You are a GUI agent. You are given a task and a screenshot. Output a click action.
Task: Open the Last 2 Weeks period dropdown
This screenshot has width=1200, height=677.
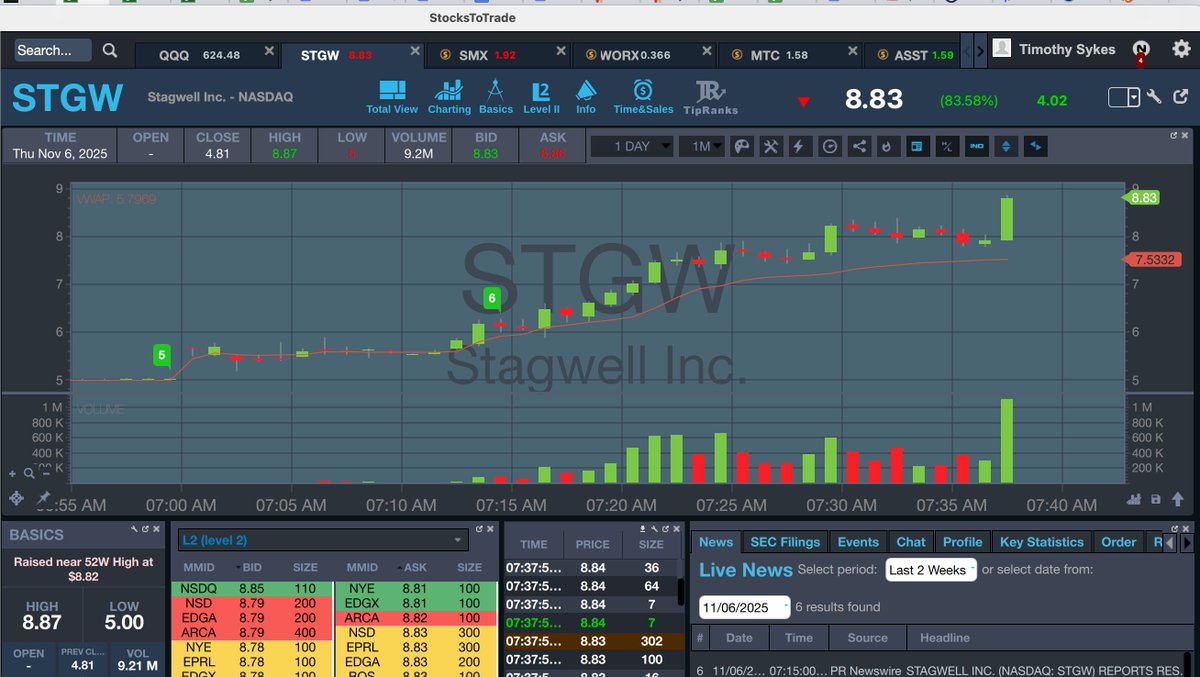[931, 570]
